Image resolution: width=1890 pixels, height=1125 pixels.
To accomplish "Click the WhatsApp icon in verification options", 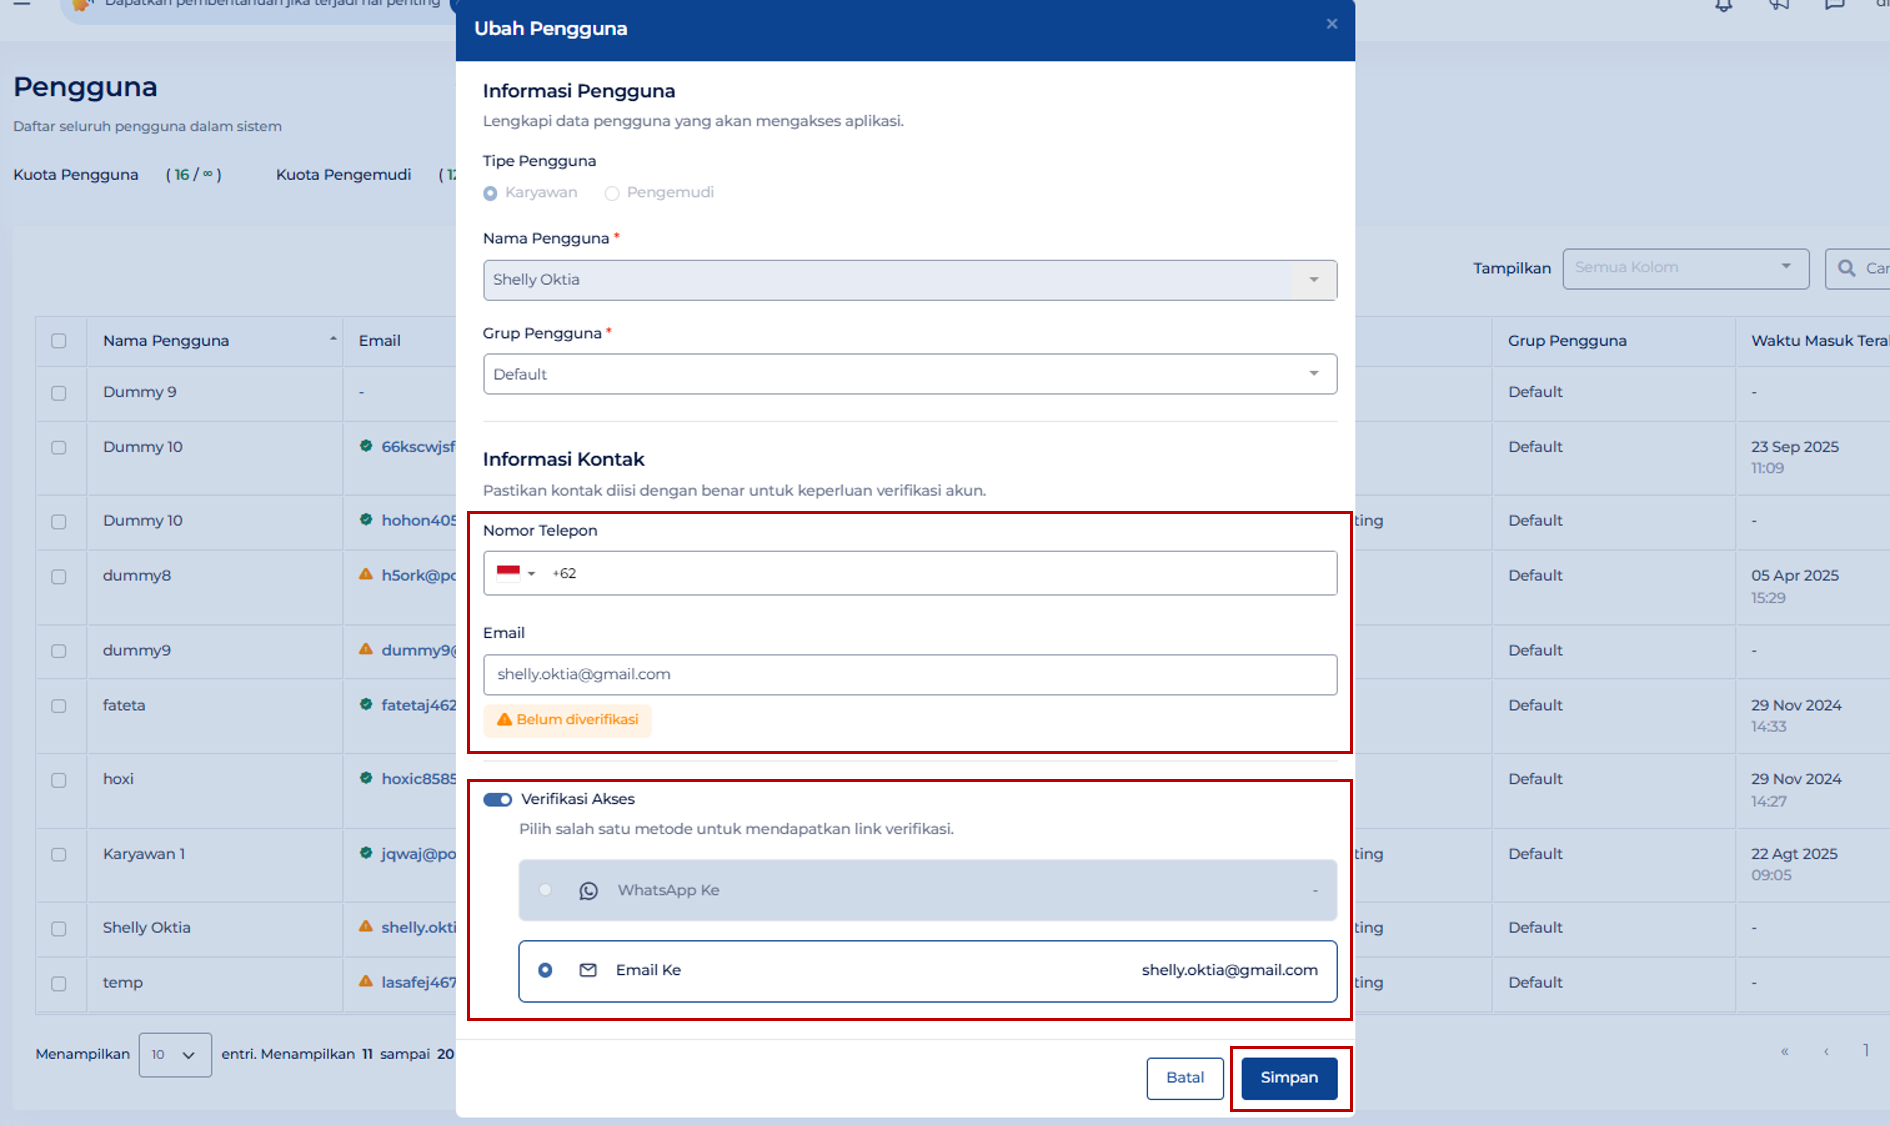I will click(x=588, y=890).
